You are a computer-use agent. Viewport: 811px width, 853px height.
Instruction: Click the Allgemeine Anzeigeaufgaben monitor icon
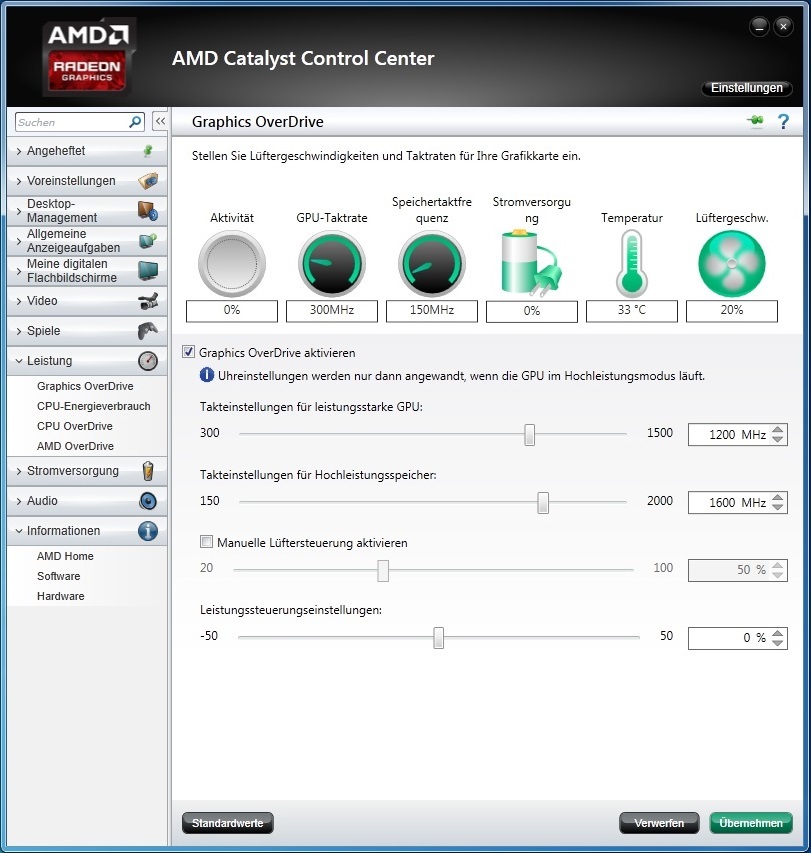tap(148, 240)
